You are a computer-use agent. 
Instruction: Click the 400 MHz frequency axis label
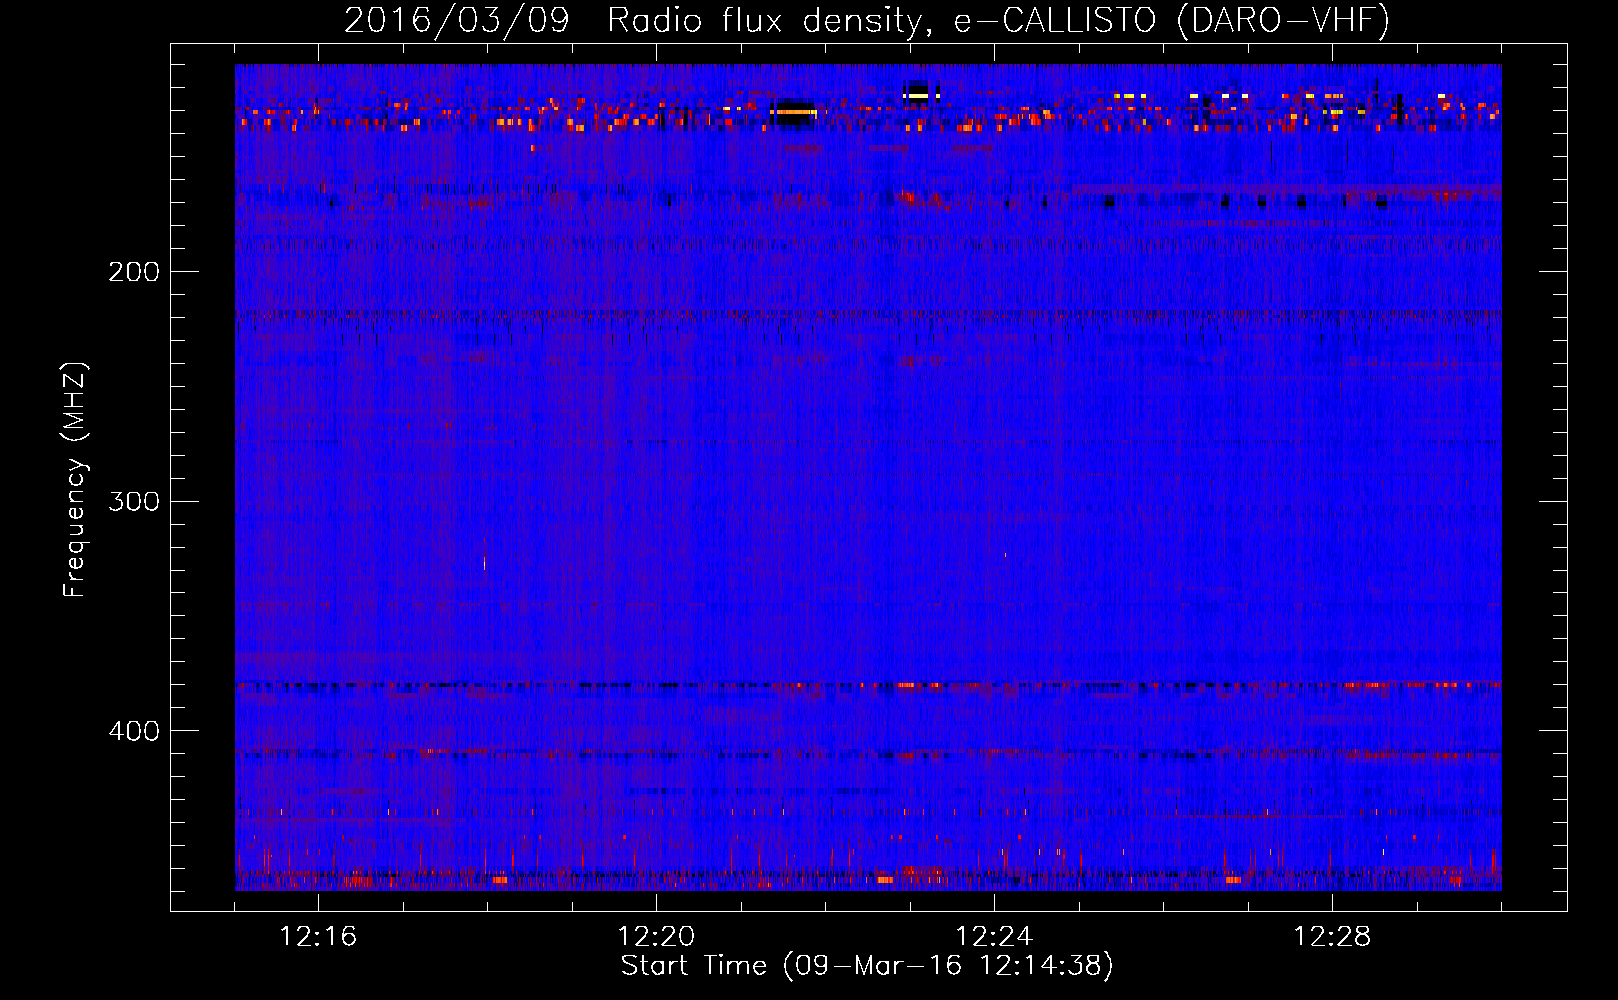[x=133, y=731]
